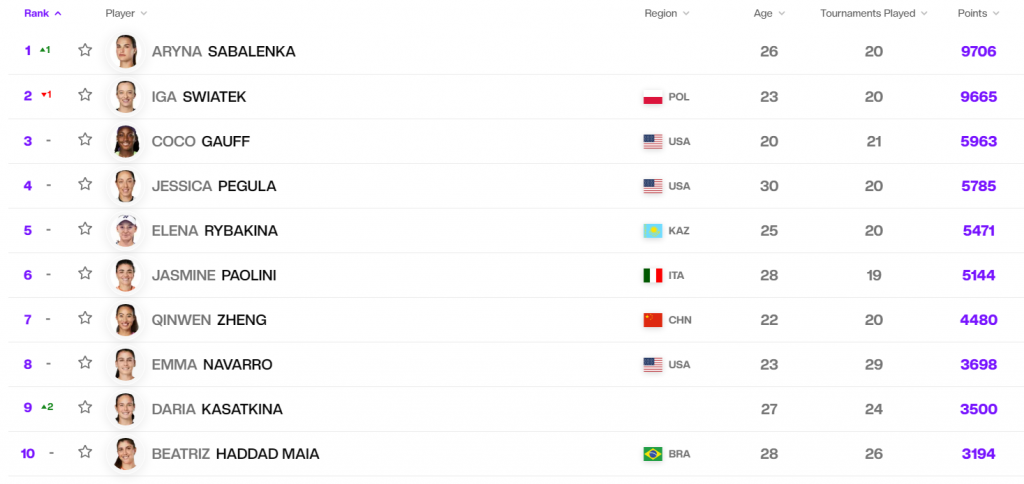Click Qinwen Zheng's player photo
The height and width of the screenshot is (484, 1024).
[125, 320]
